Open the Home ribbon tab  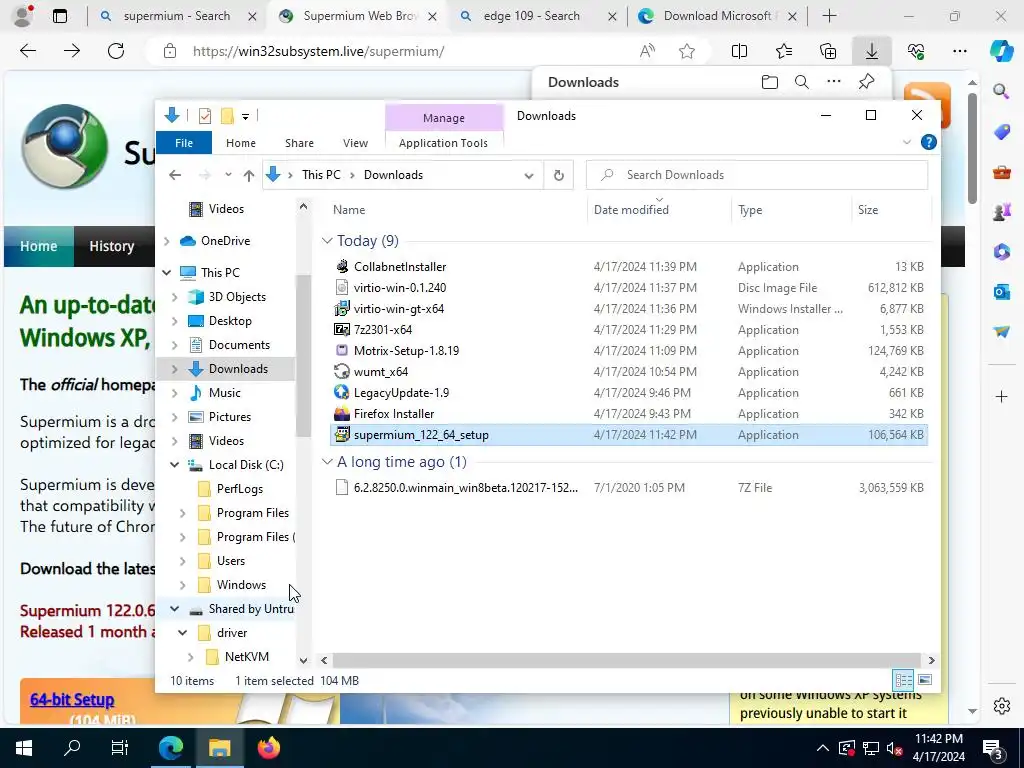coord(240,142)
